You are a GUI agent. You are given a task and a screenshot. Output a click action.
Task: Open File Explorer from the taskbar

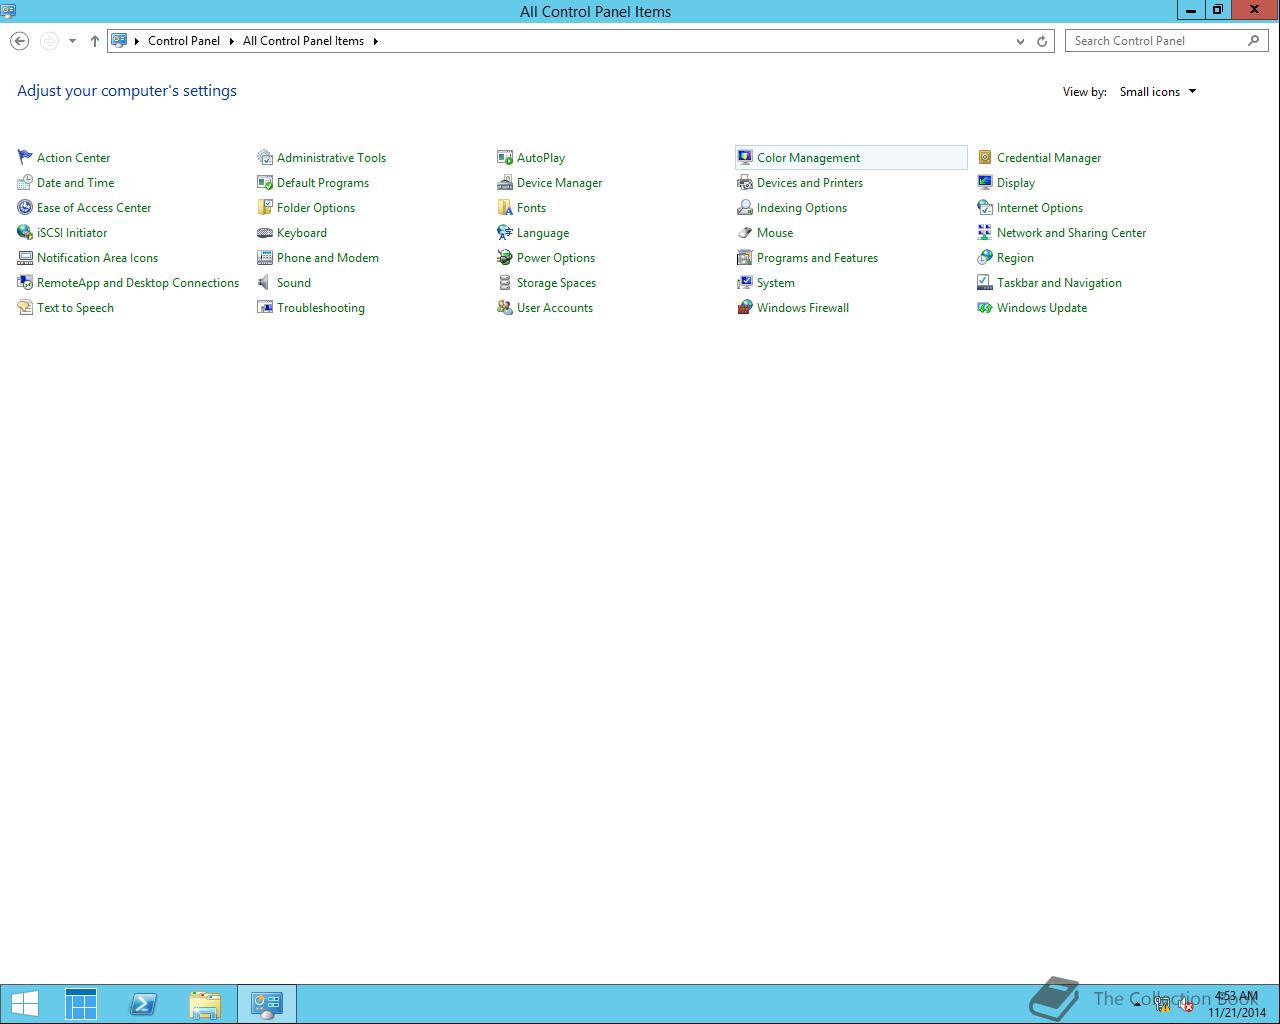coord(205,1004)
